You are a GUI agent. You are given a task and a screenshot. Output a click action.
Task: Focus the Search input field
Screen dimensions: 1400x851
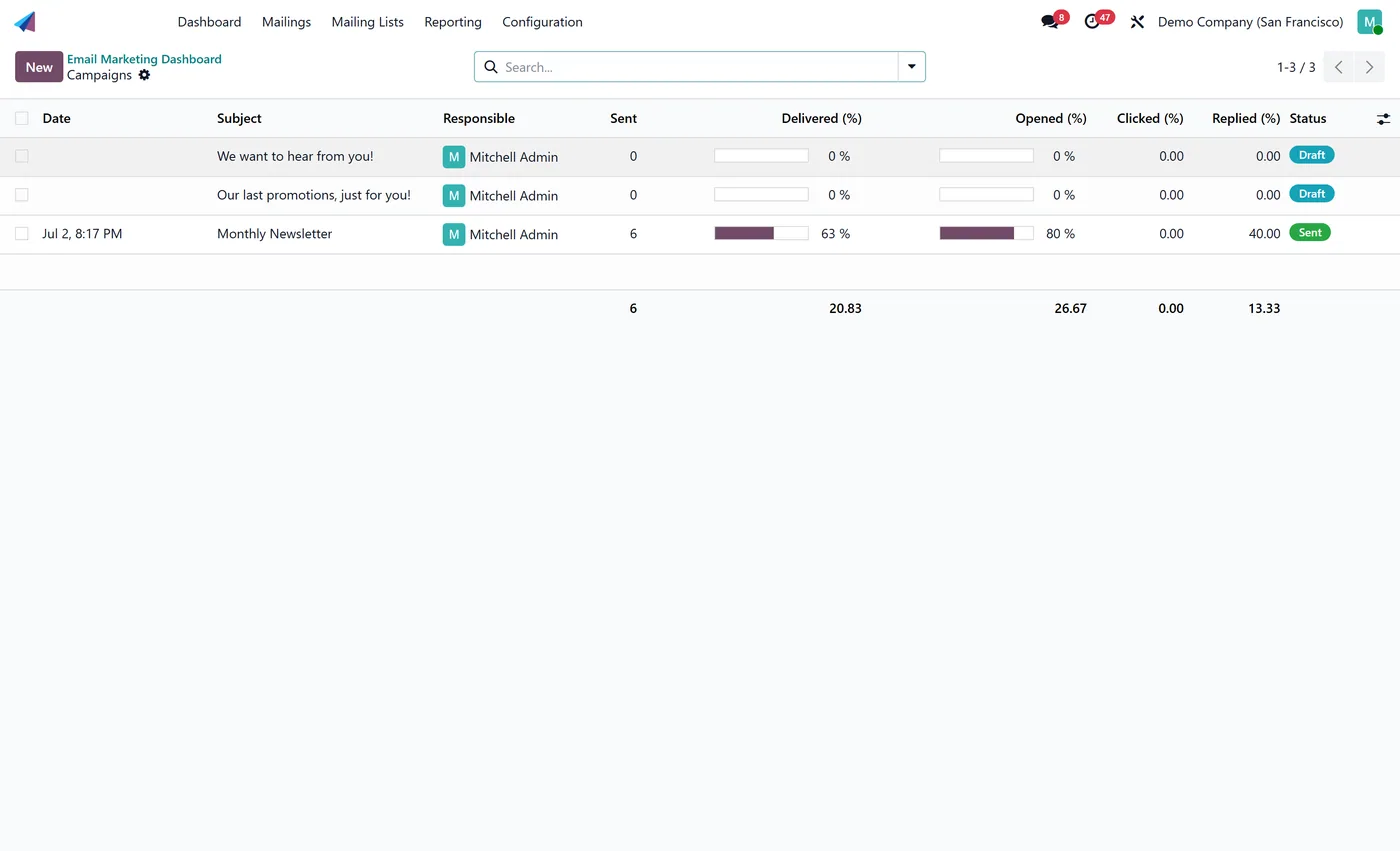[698, 67]
